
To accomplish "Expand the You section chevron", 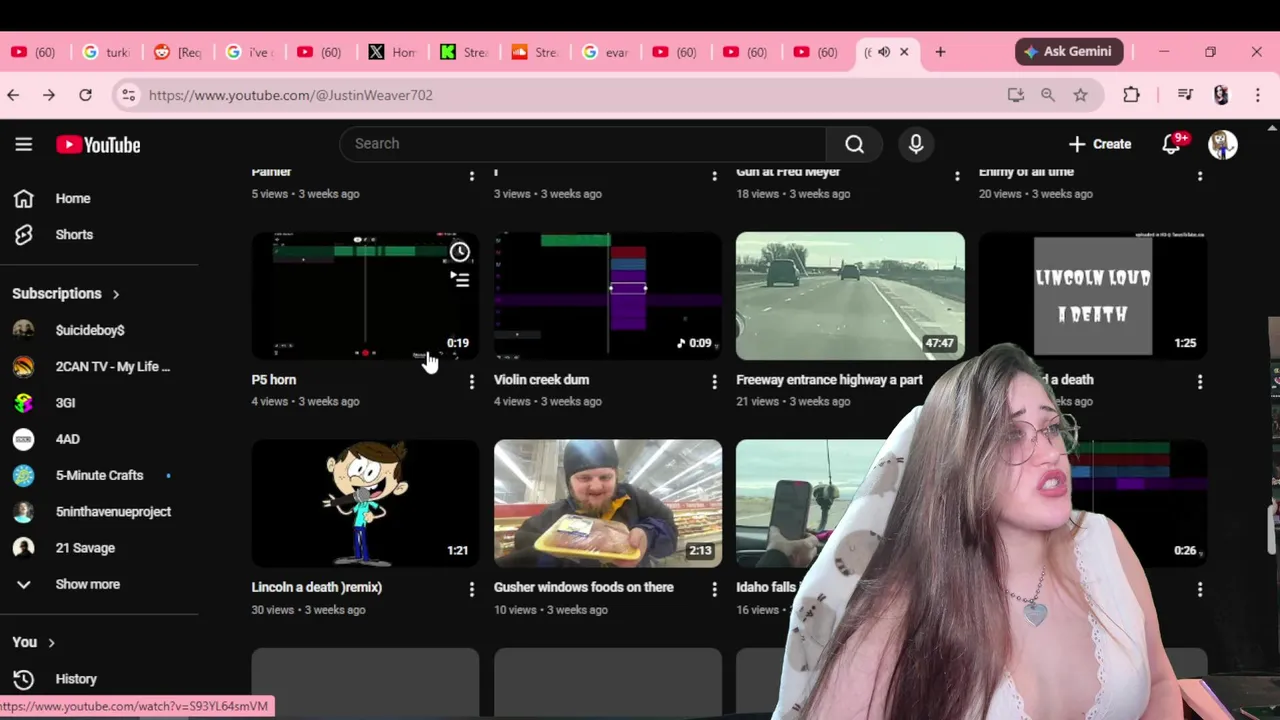I will 51,643.
